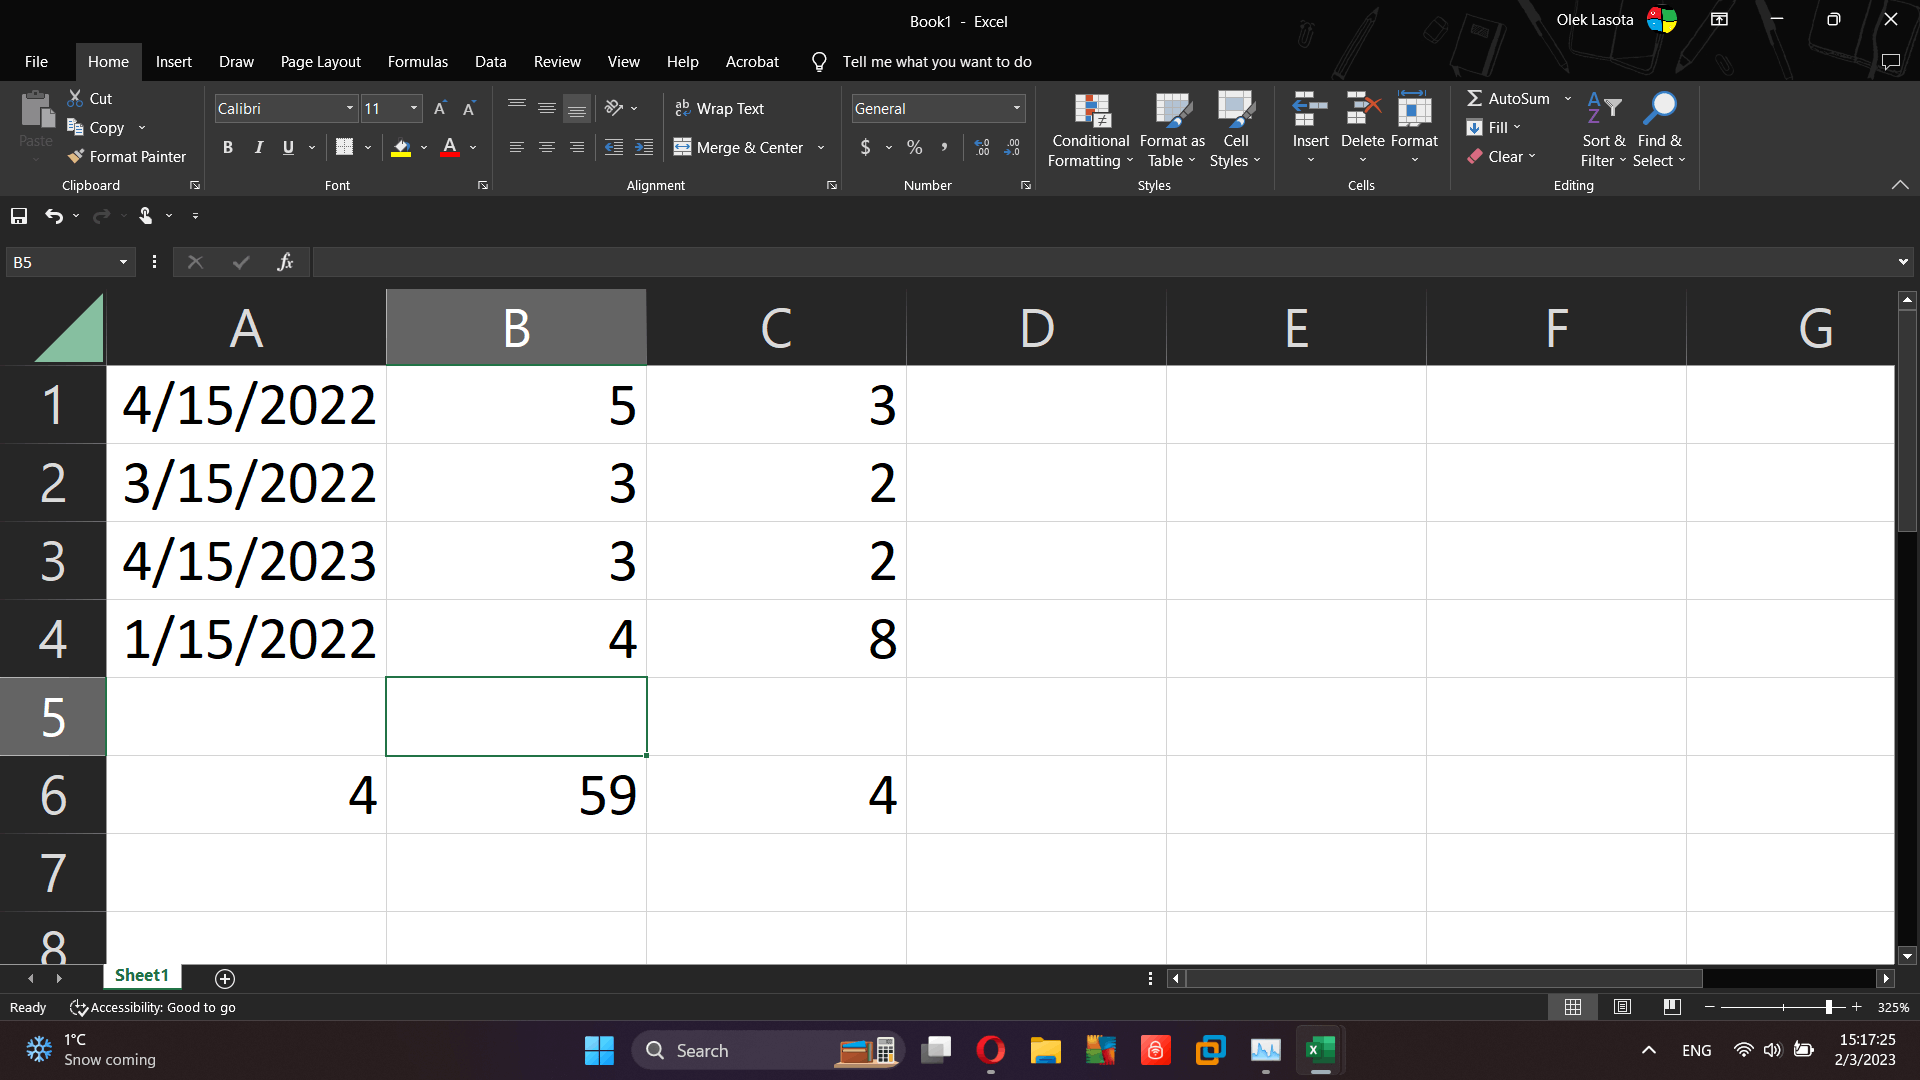
Task: Toggle Wrap Text on
Action: (719, 108)
